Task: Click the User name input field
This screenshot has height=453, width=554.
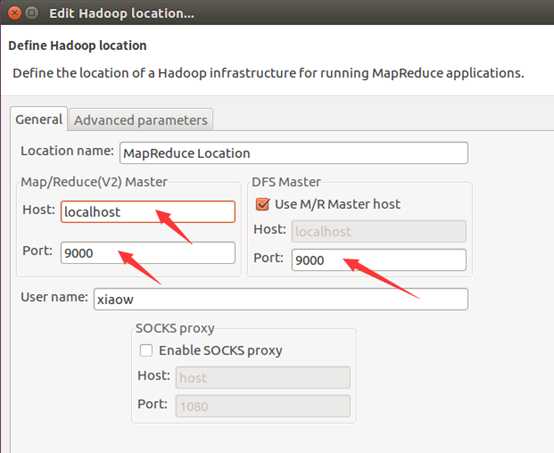Action: (x=281, y=299)
